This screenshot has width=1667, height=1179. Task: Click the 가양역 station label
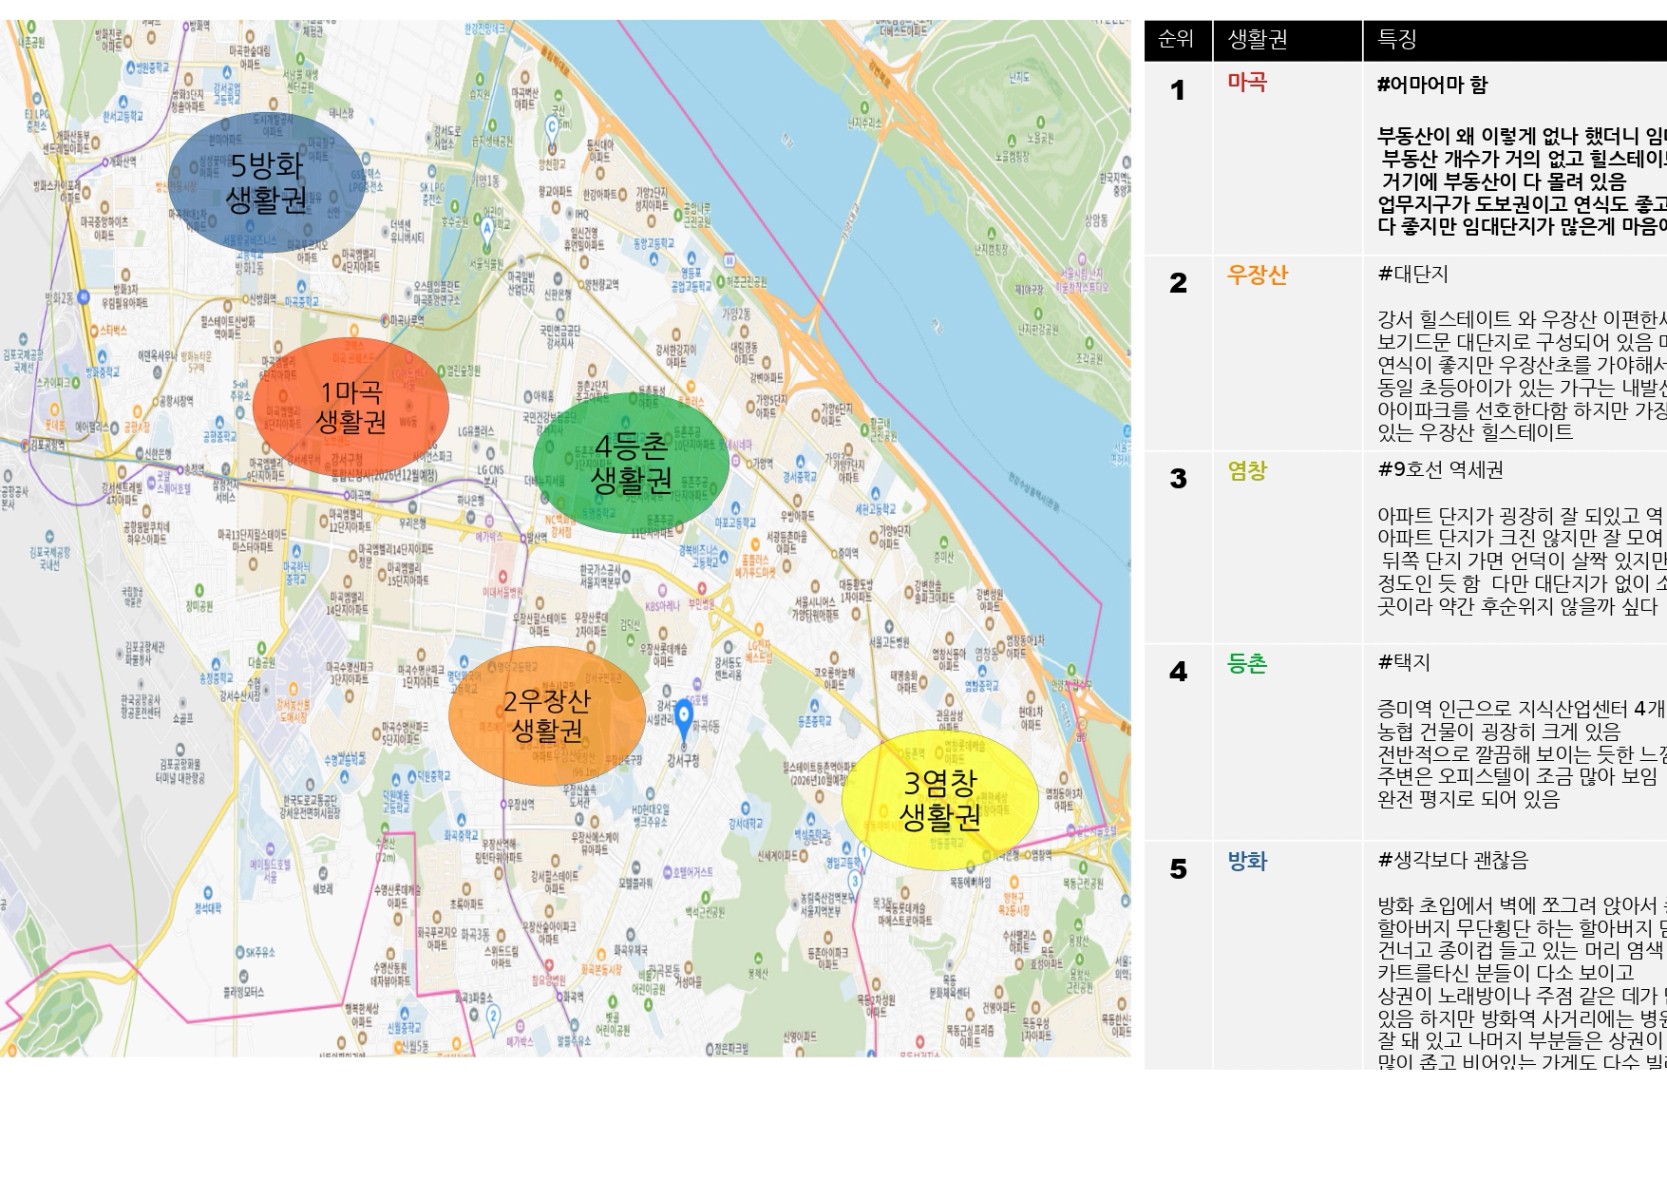pyautogui.click(x=762, y=463)
